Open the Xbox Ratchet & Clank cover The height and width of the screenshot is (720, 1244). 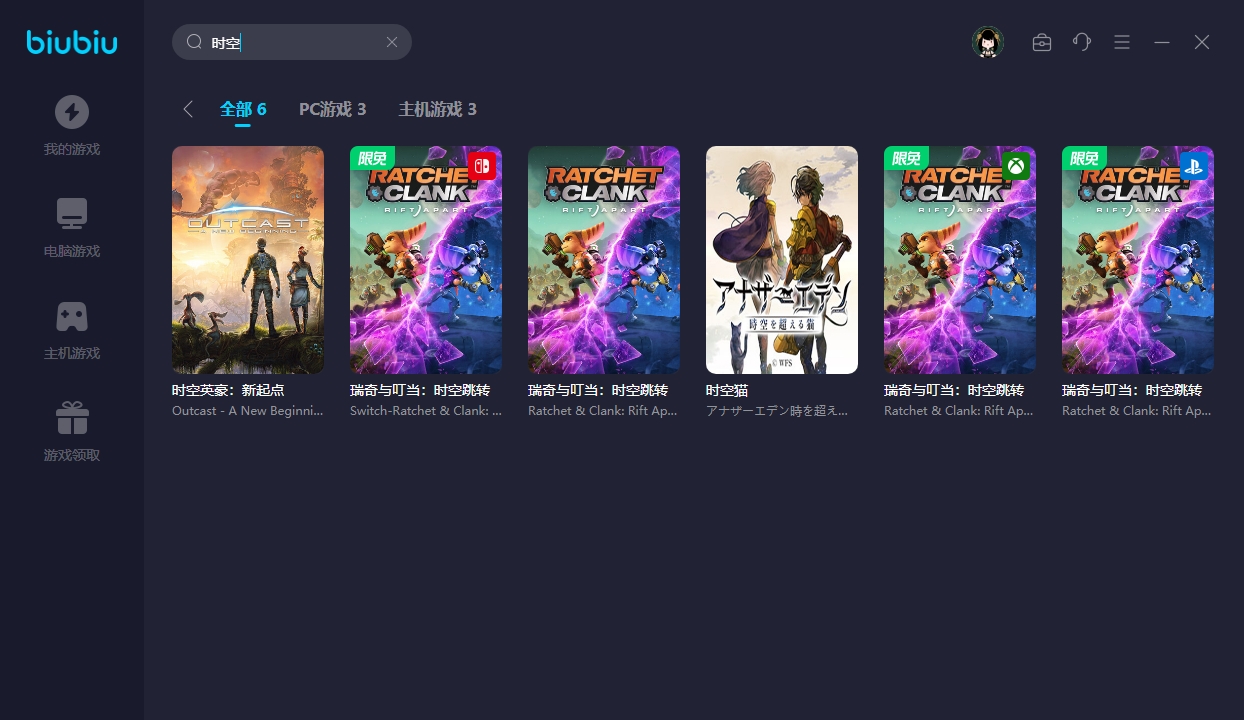(960, 260)
